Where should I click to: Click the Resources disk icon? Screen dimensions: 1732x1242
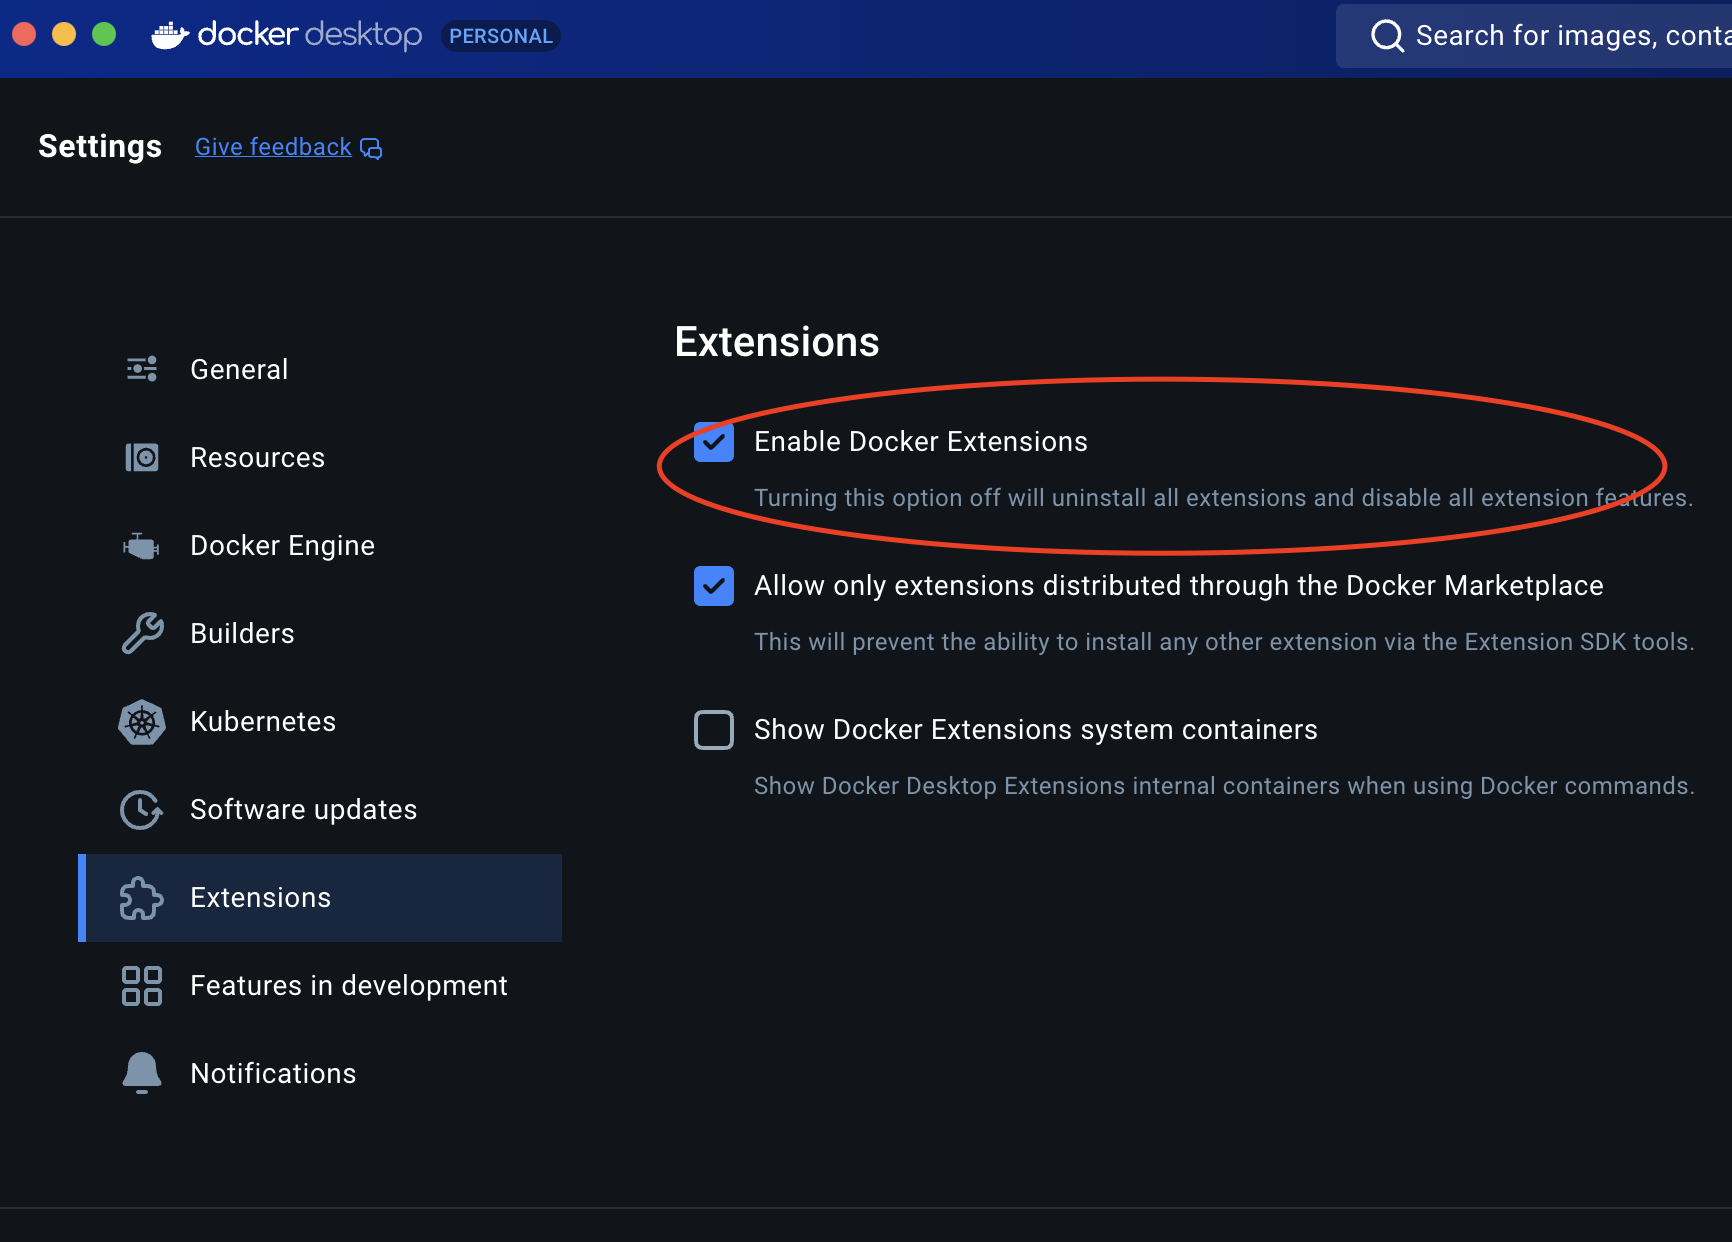[142, 457]
